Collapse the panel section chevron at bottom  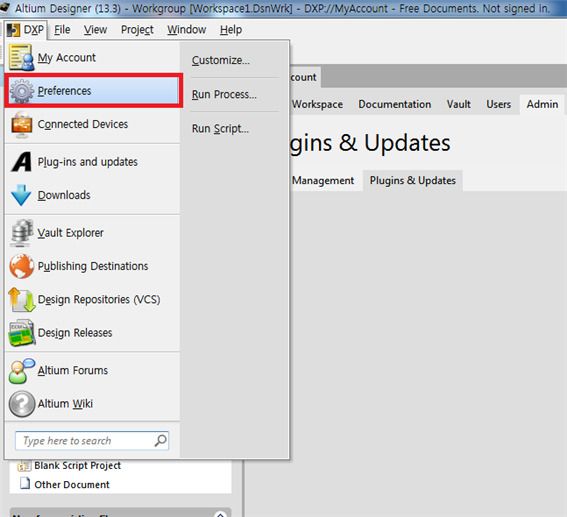point(220,515)
